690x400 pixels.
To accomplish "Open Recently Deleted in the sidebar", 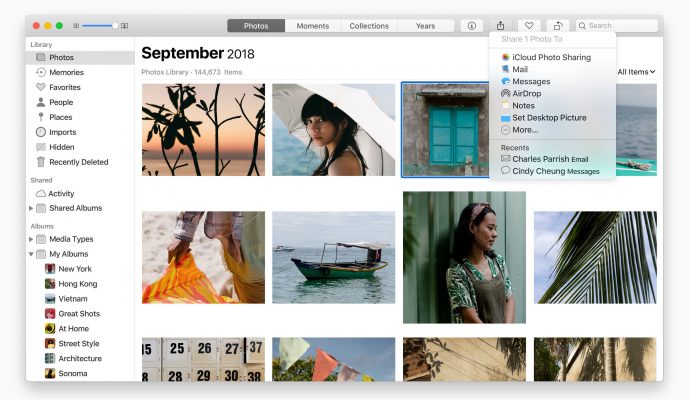I will (x=78, y=162).
